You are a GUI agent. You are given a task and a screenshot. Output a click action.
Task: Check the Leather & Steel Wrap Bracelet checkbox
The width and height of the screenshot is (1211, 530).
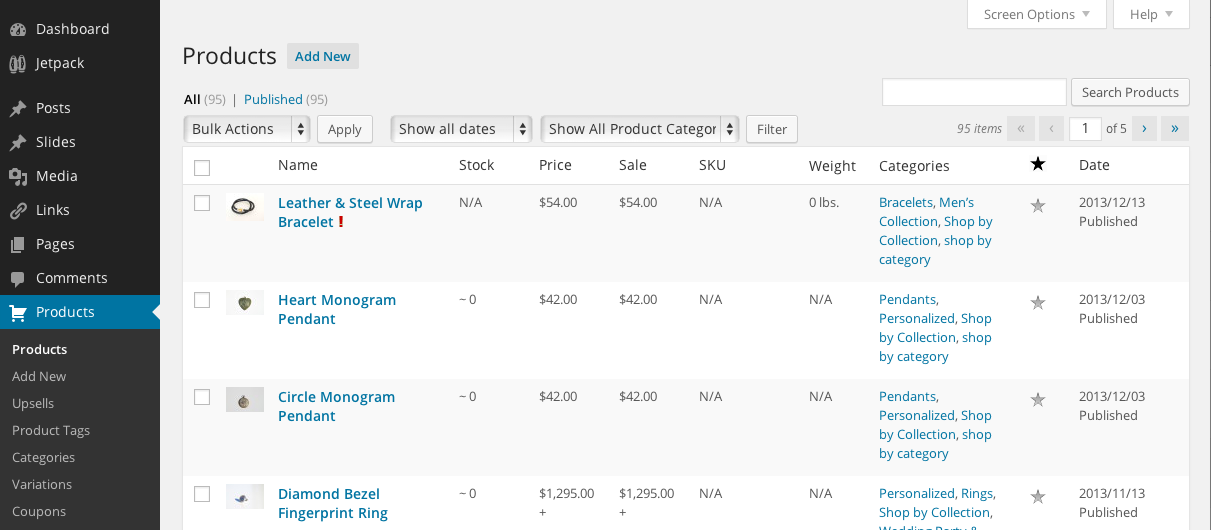pos(202,203)
